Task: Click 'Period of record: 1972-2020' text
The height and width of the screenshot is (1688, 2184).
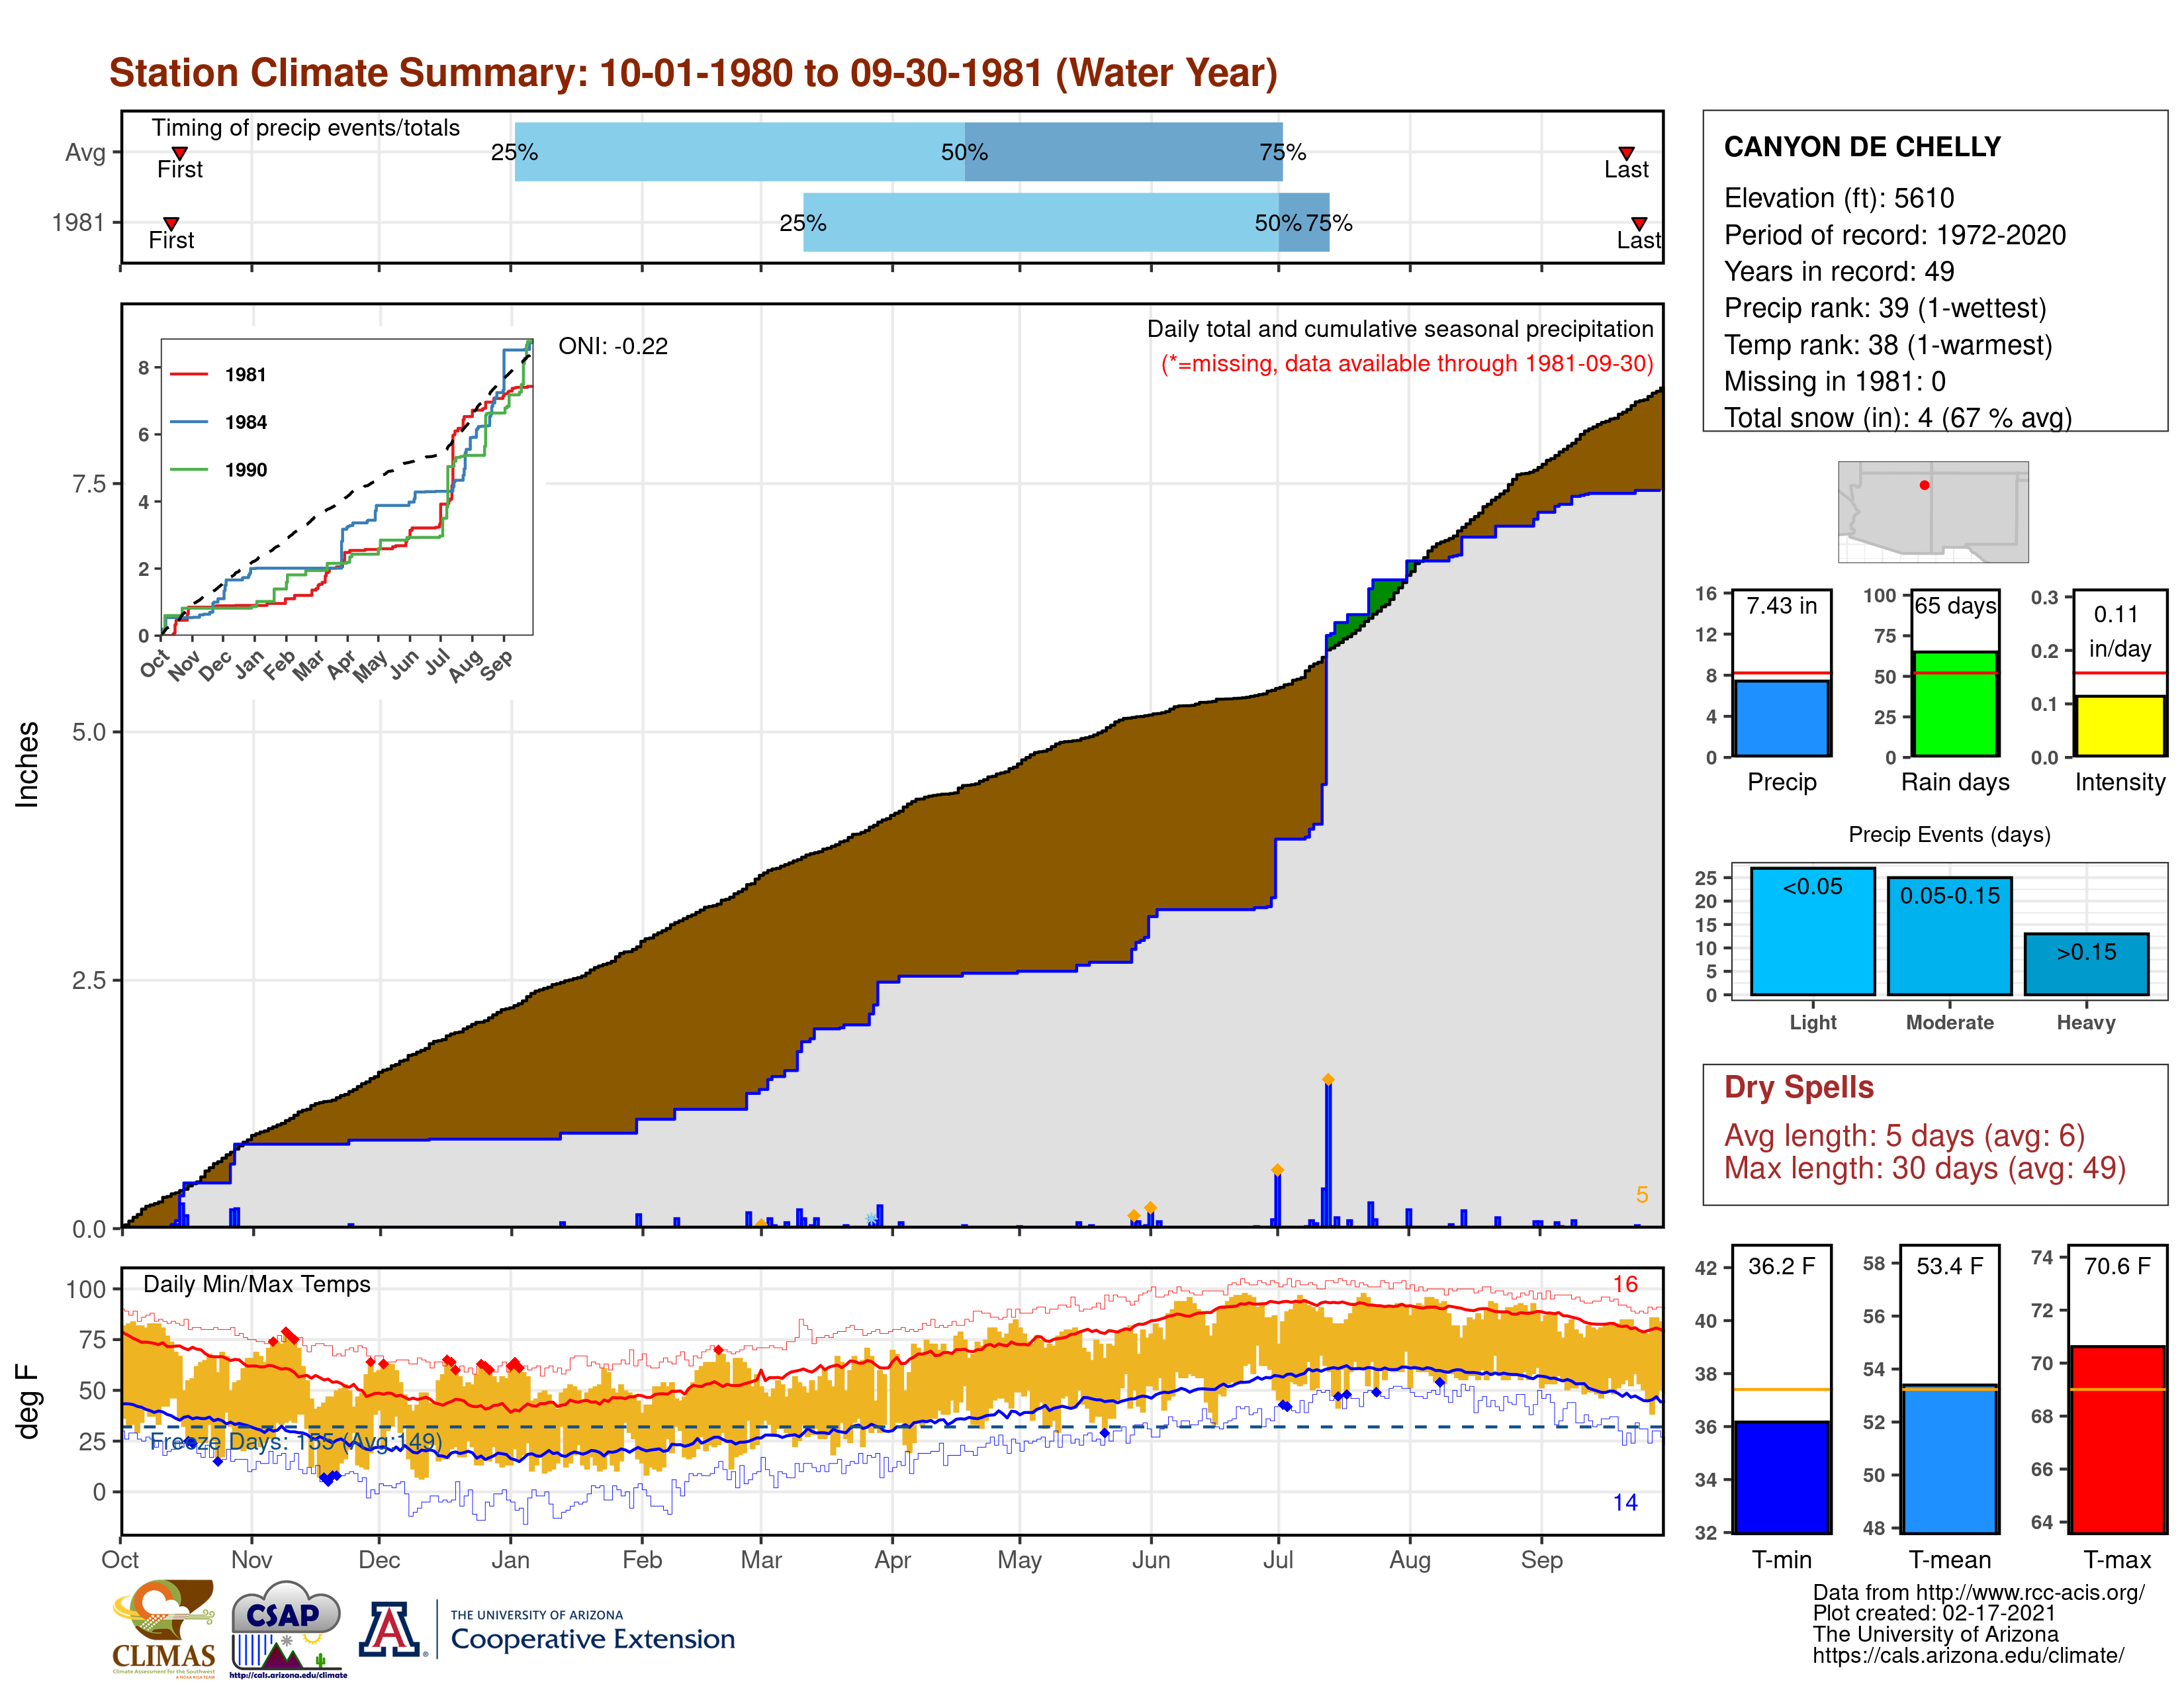Action: [x=1895, y=235]
